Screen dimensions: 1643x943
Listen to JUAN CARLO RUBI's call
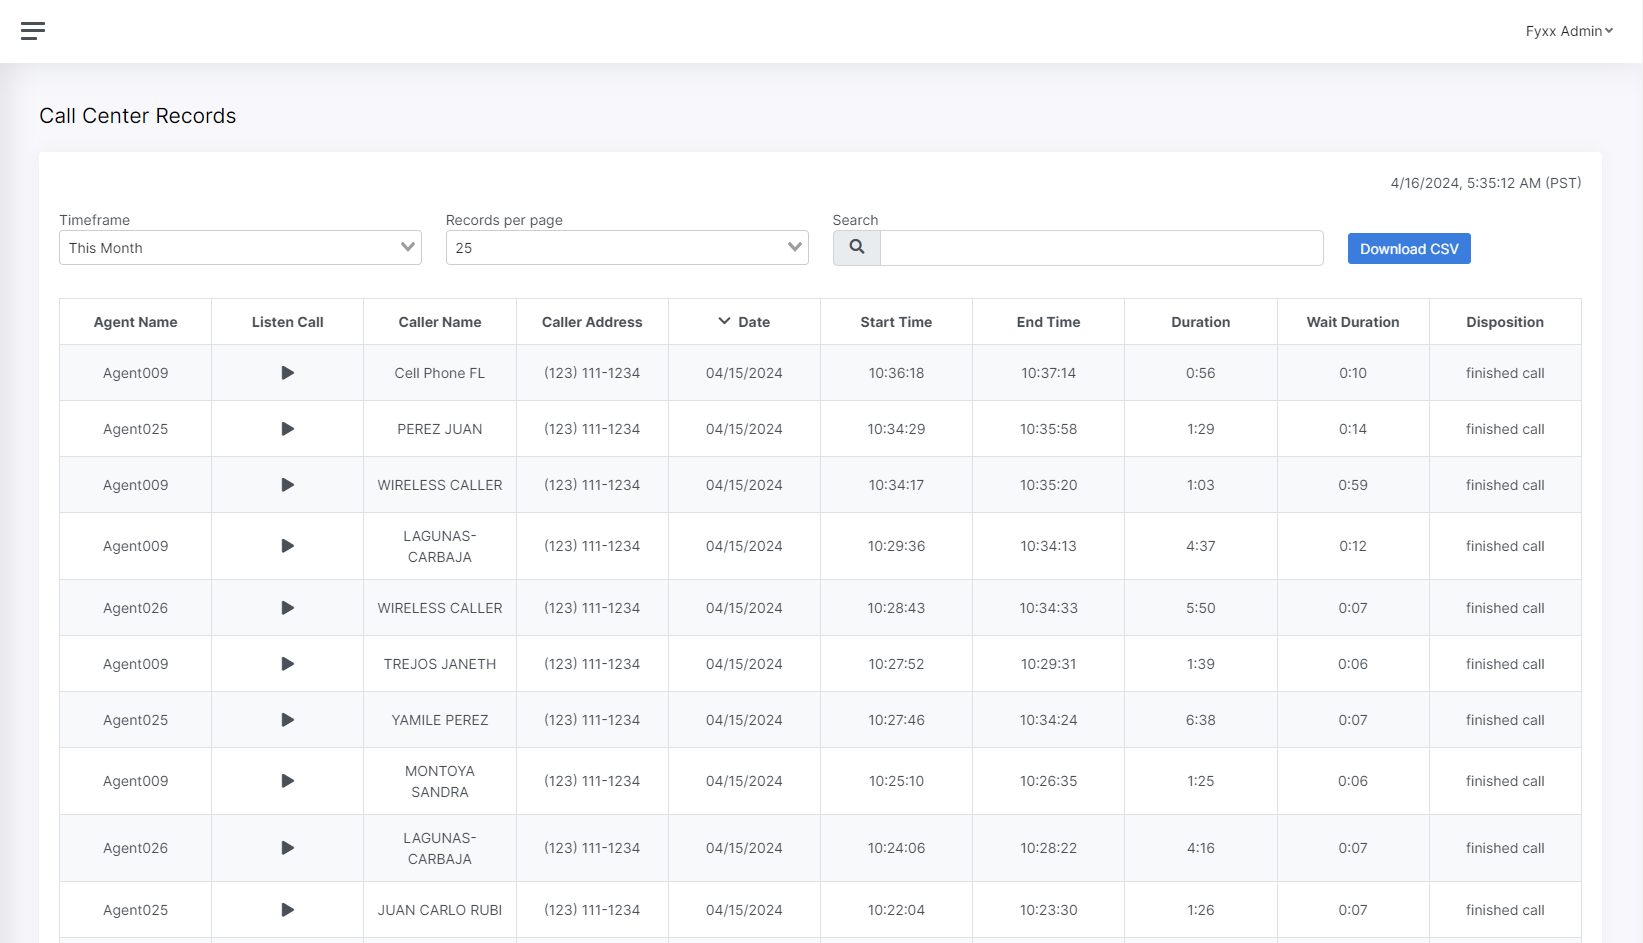coord(287,909)
